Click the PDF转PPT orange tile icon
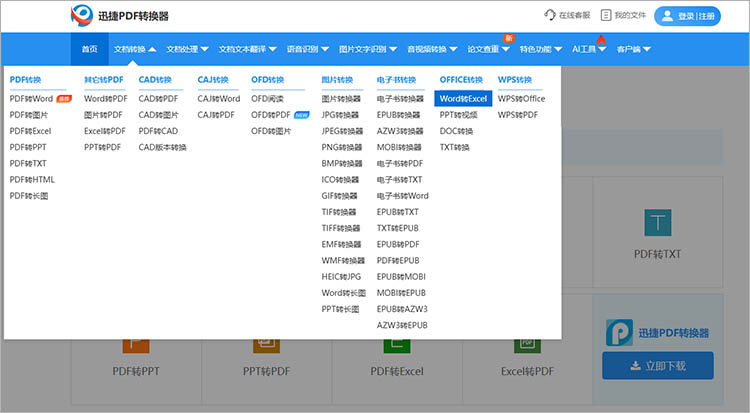The width and height of the screenshot is (750, 413). 136,346
